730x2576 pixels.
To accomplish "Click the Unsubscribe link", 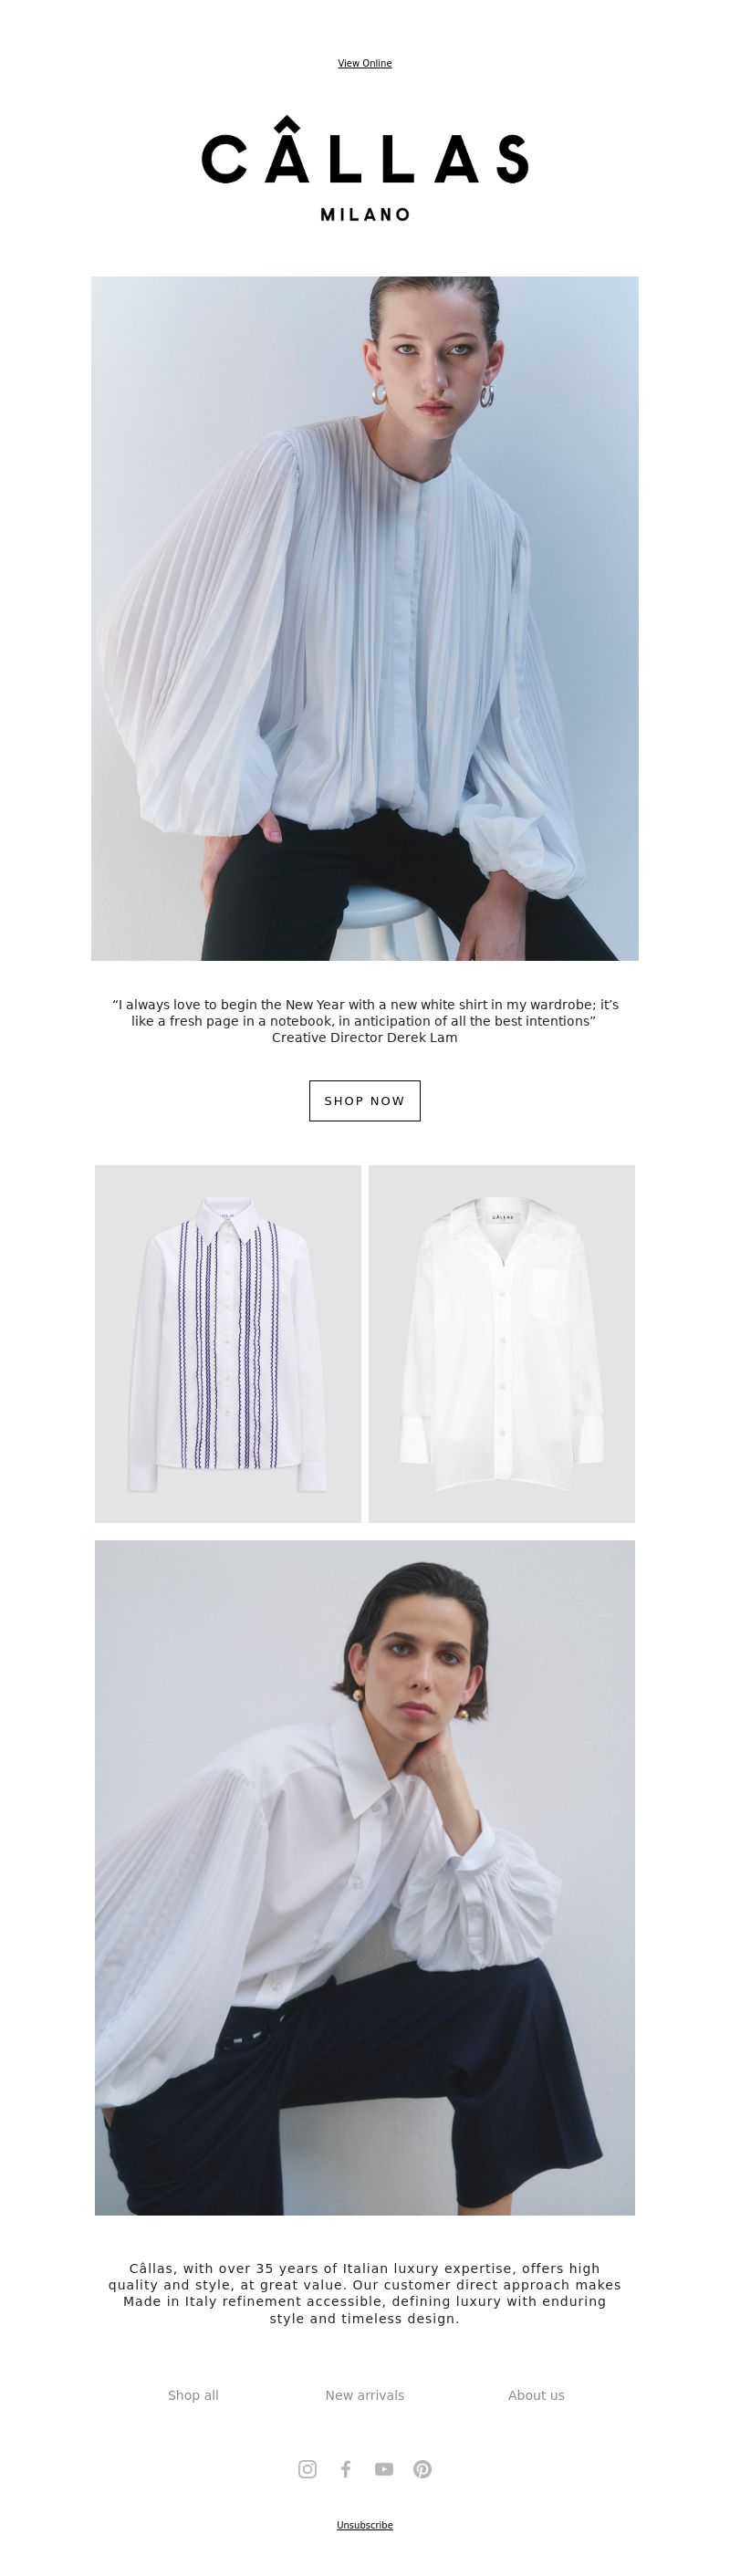I will (365, 2525).
